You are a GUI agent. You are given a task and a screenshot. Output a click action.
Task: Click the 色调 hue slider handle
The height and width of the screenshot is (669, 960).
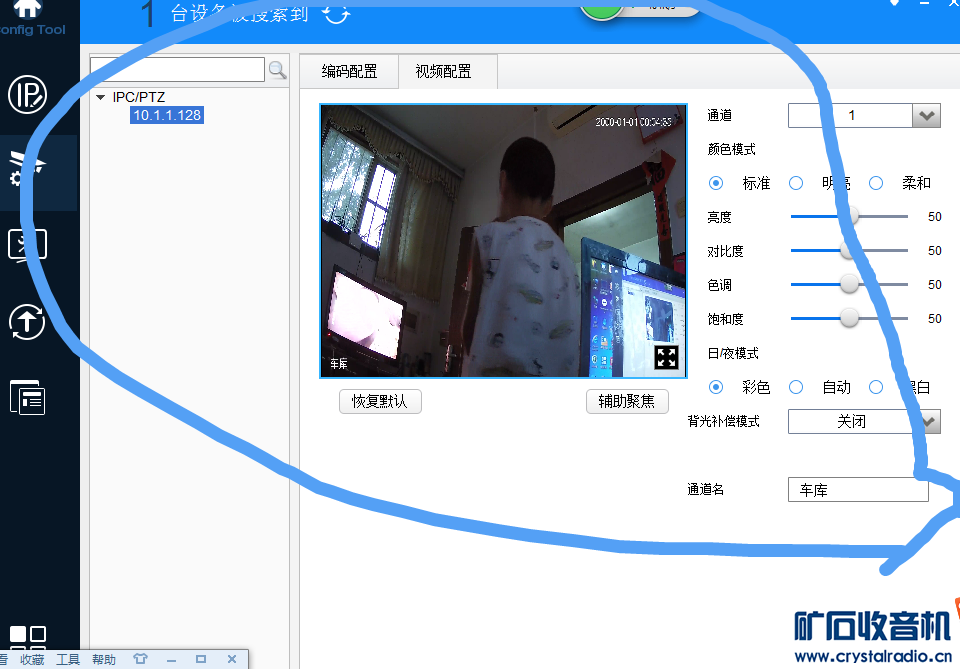coord(849,284)
